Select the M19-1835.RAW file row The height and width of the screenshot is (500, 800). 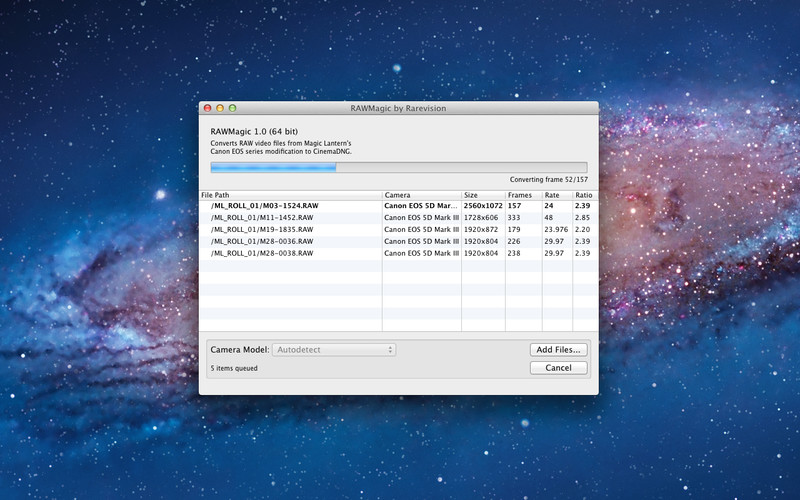(265, 230)
